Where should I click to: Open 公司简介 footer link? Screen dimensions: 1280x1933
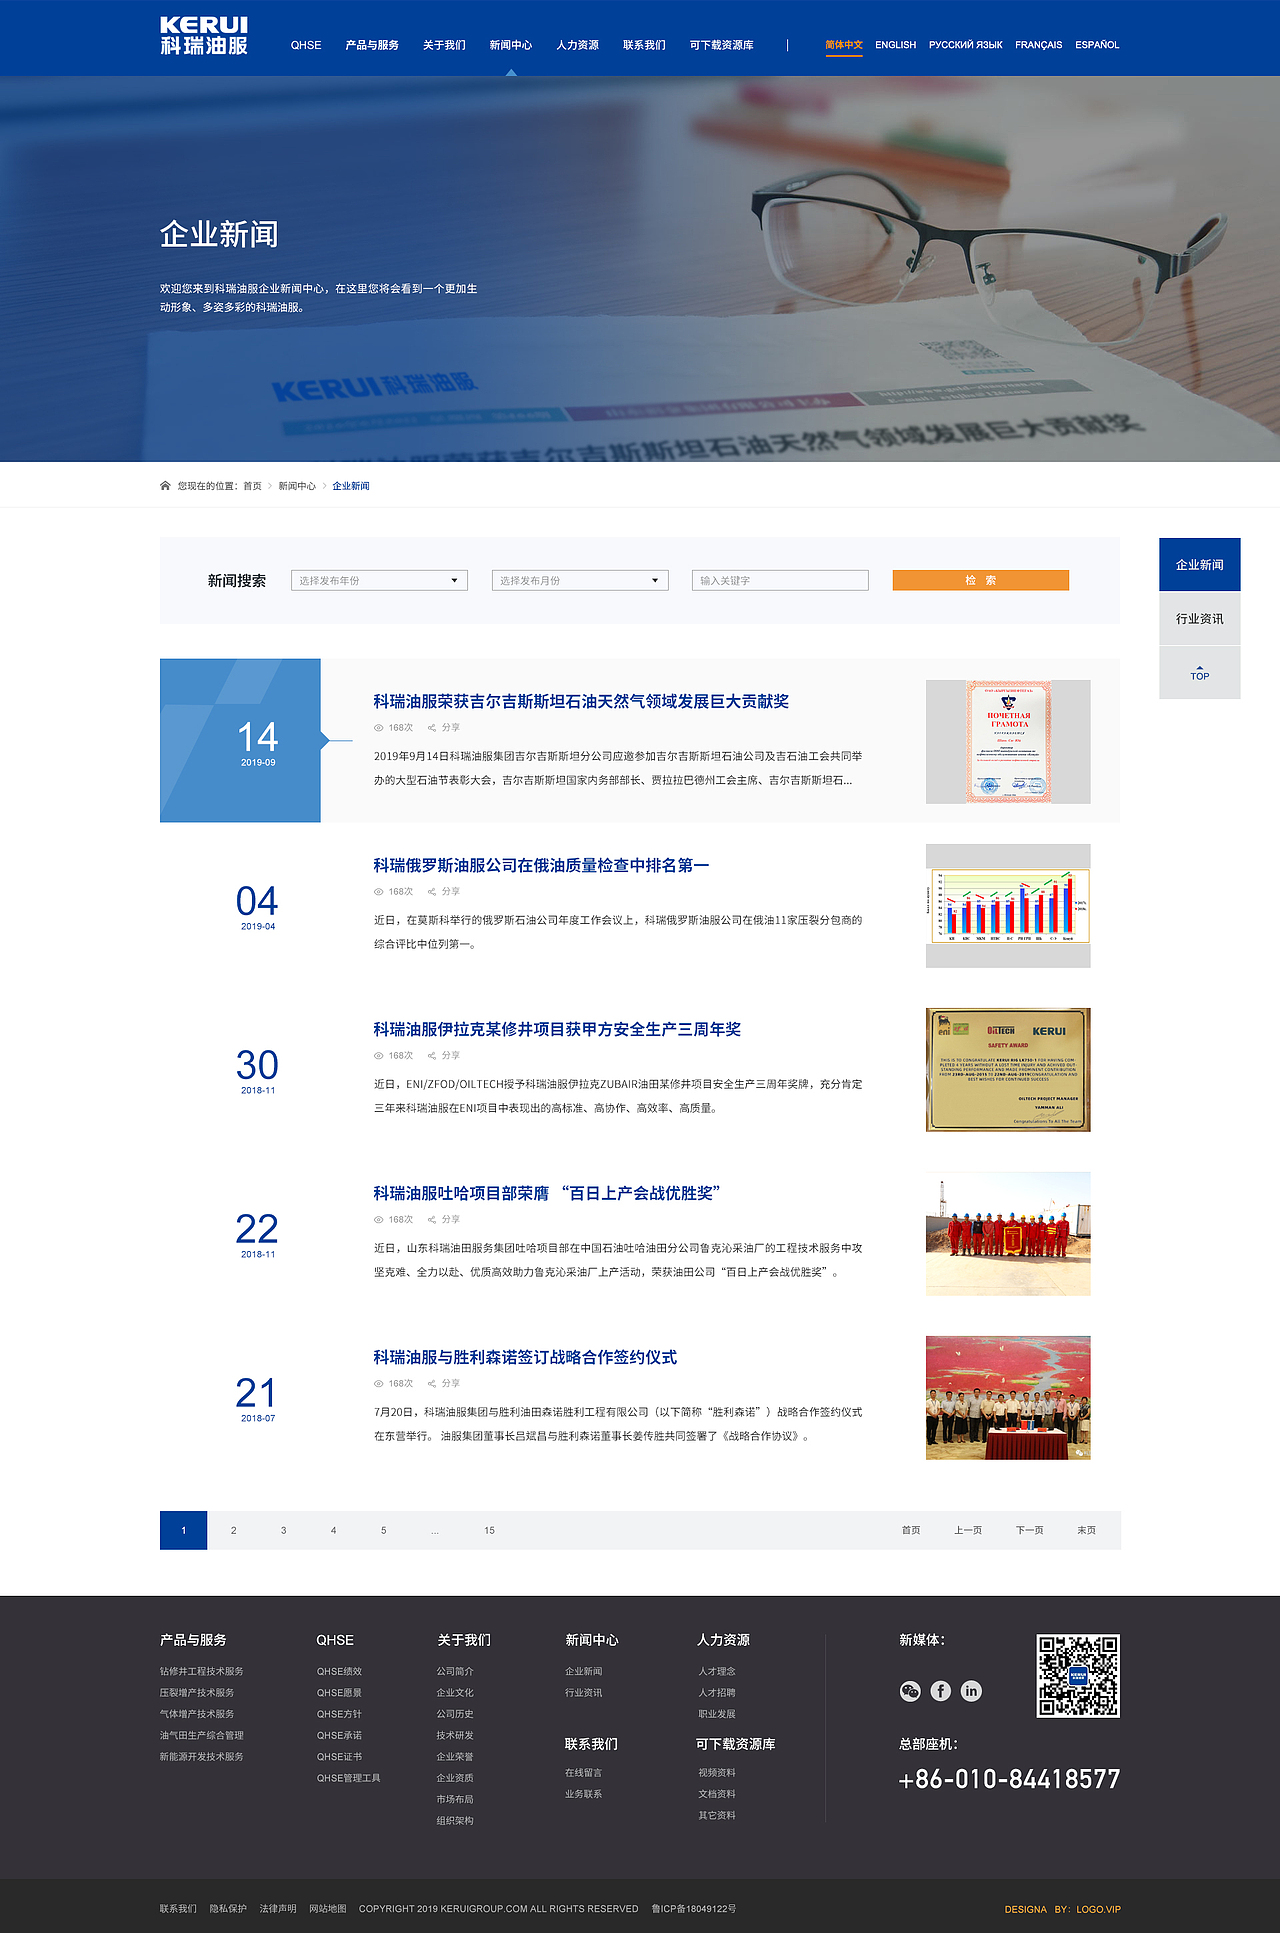(x=455, y=1672)
